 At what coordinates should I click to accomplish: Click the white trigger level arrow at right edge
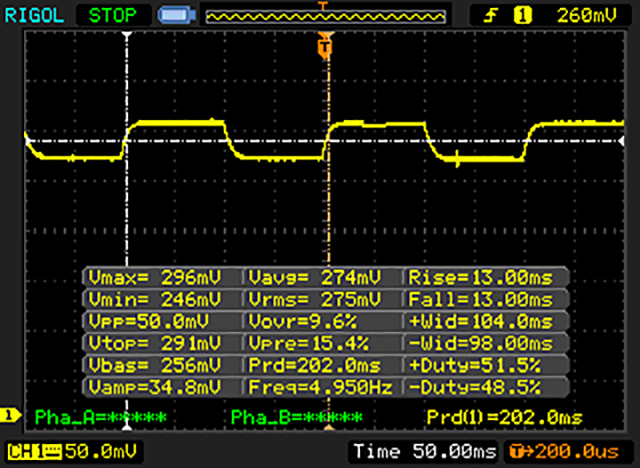click(x=621, y=141)
